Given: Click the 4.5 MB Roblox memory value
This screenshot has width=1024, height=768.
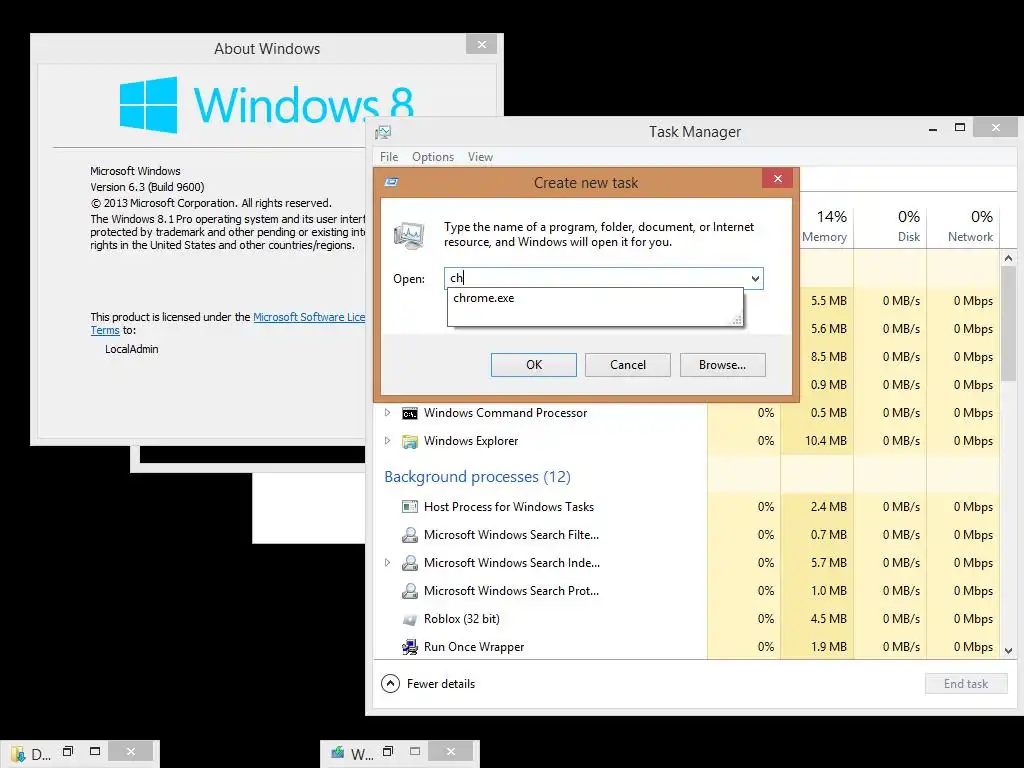Looking at the screenshot, I should pyautogui.click(x=829, y=619).
